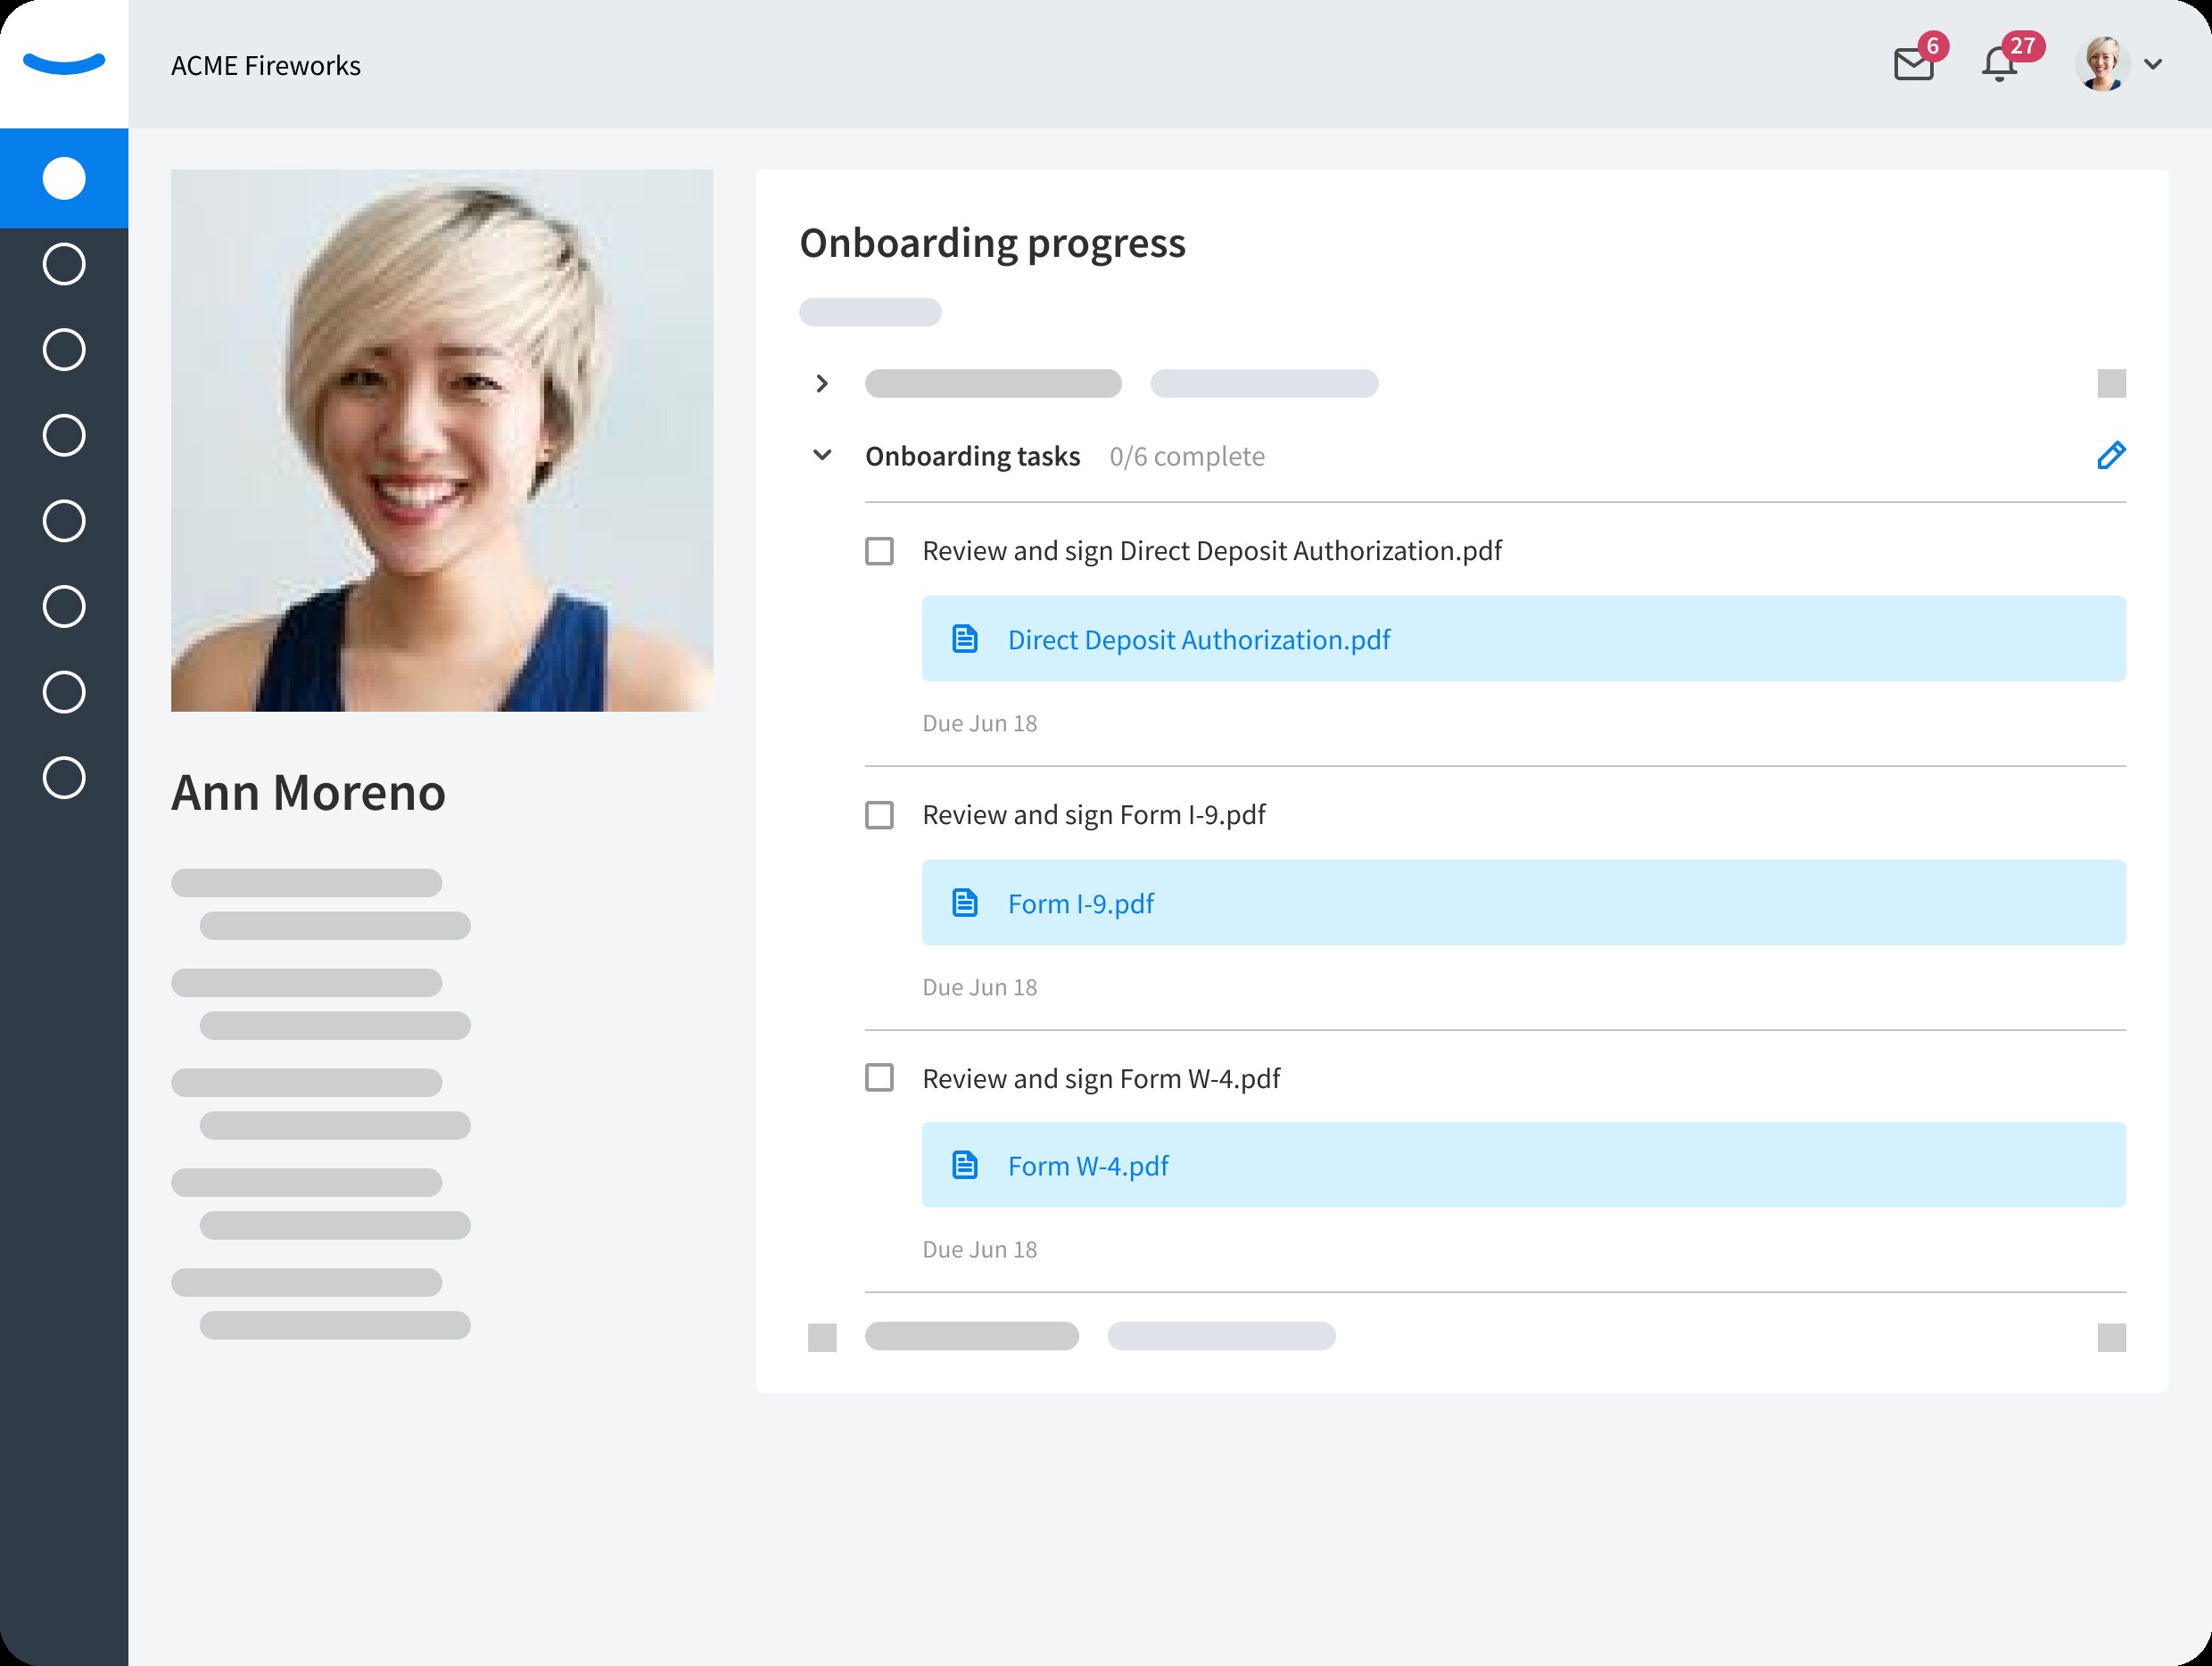
Task: Tick the Review and sign Form W-4 checkbox
Action: tap(879, 1078)
